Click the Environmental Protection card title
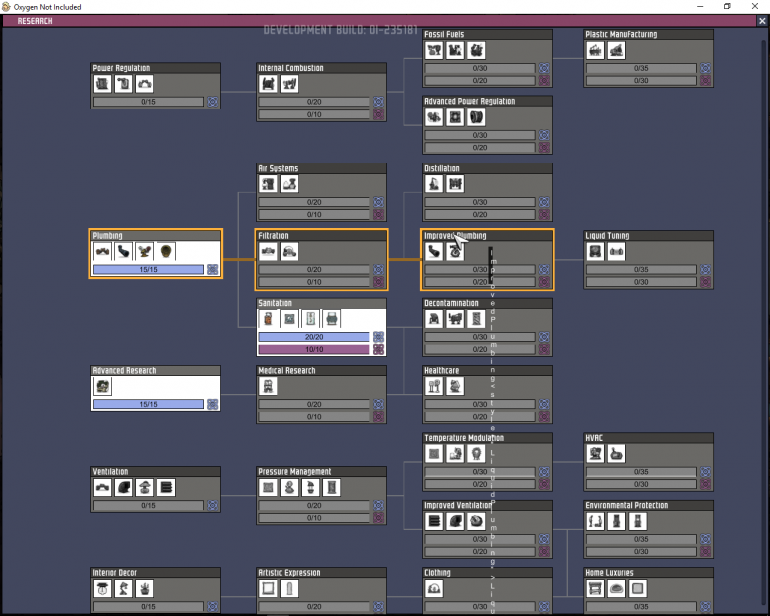Screen dimensions: 770x616 (627, 505)
